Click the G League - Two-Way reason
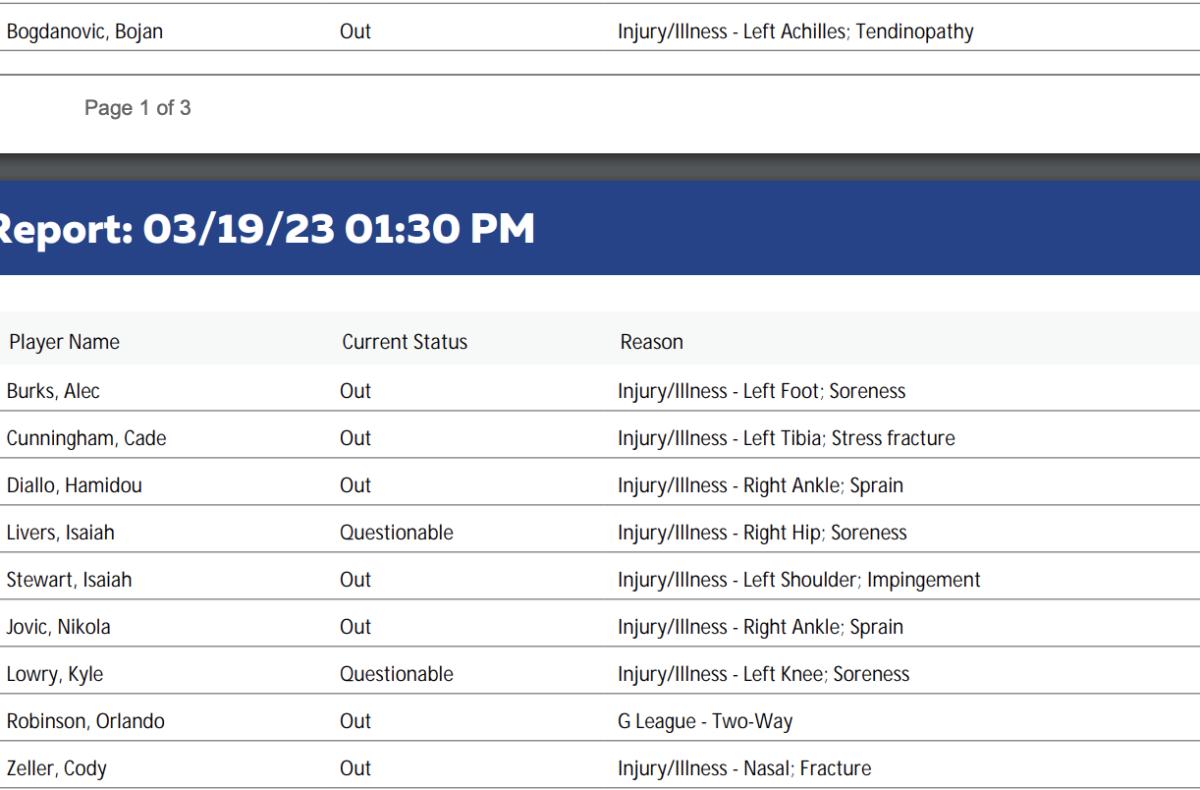 click(x=705, y=721)
